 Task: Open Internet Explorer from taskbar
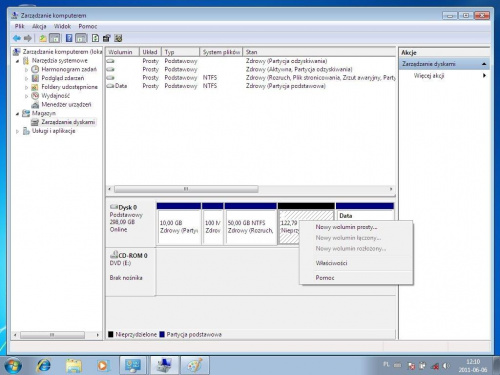(x=44, y=365)
